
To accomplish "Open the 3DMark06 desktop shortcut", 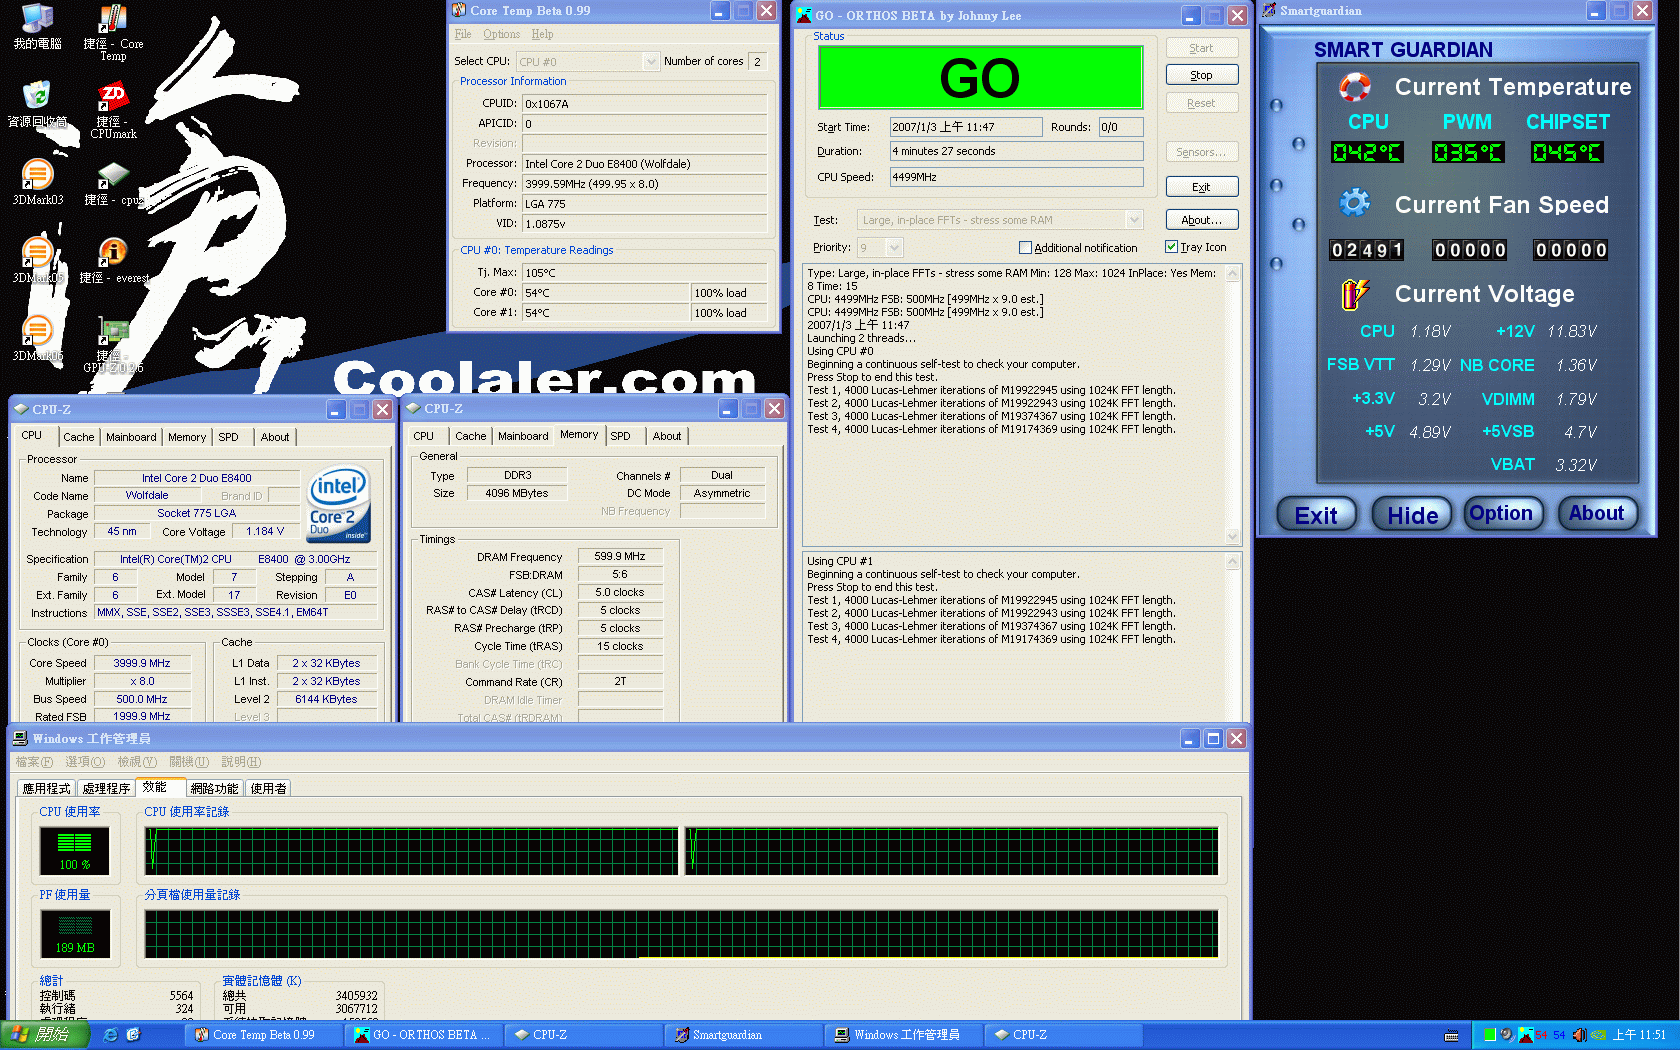I will point(37,338).
